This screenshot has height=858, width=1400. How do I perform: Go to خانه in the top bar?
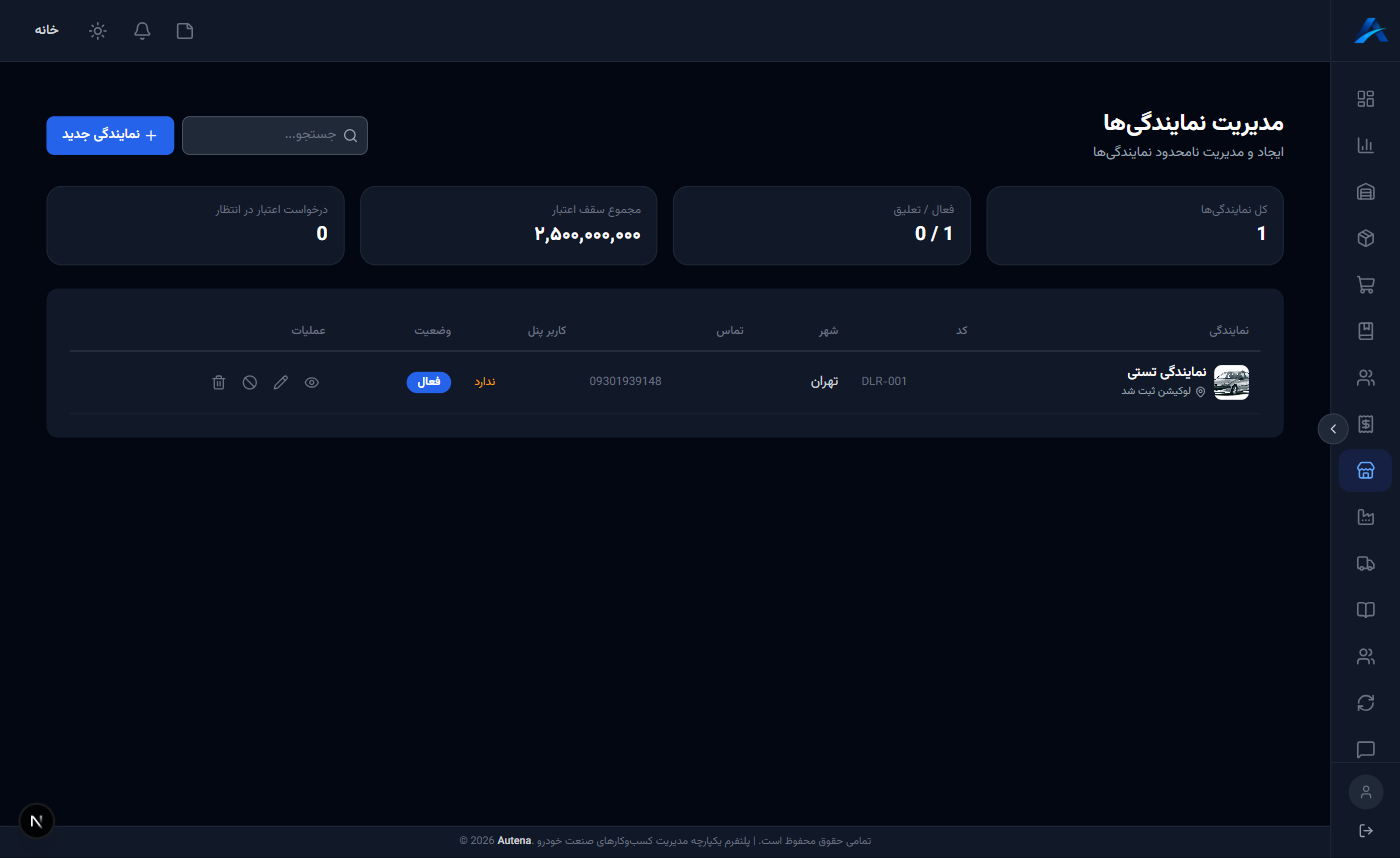[47, 30]
